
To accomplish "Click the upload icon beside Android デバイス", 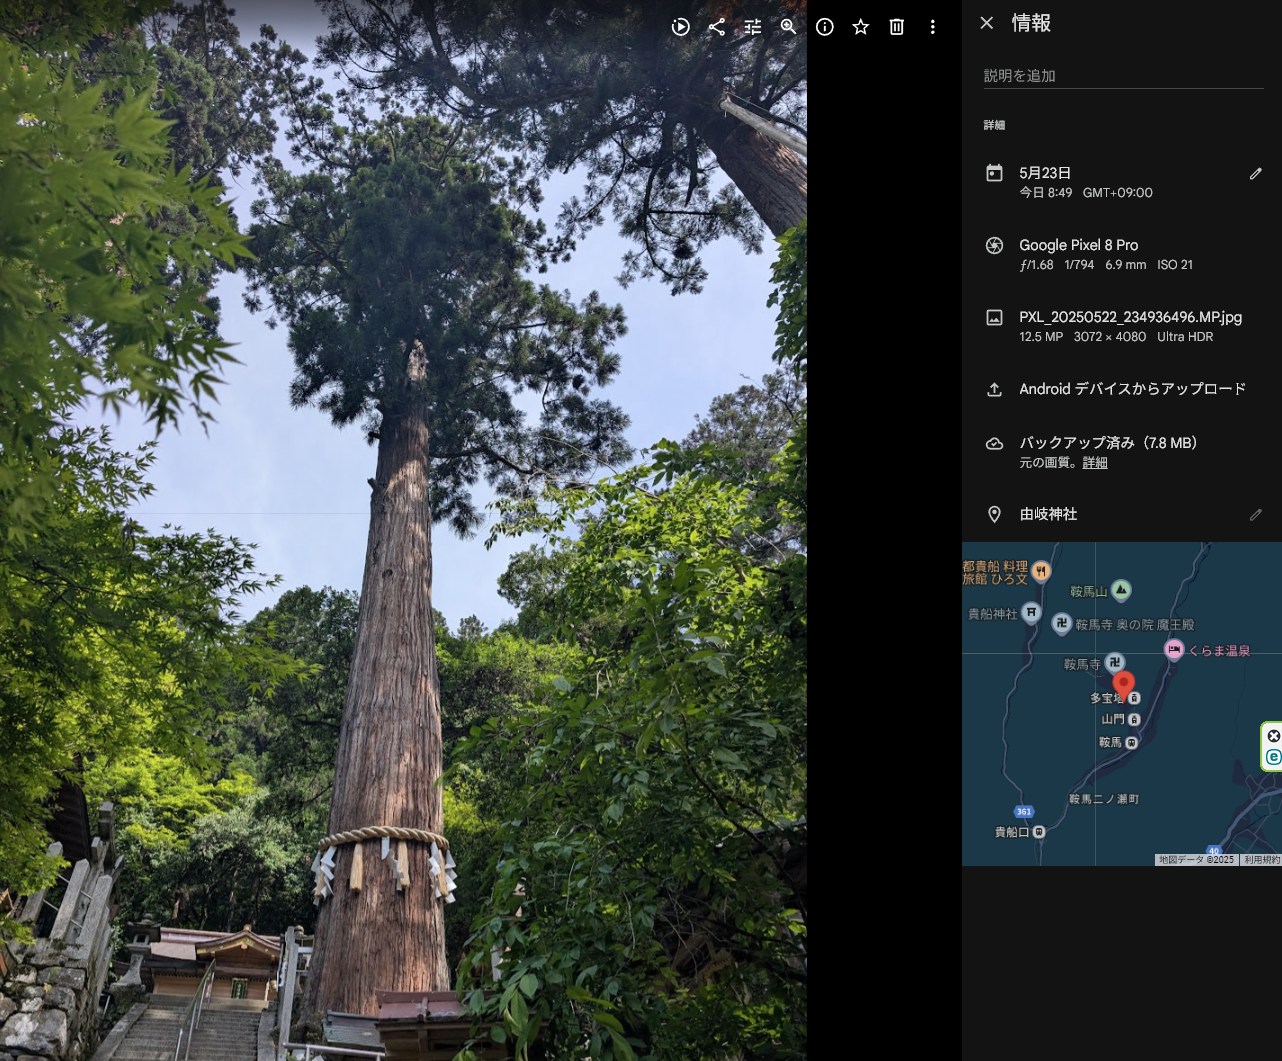I will point(994,390).
